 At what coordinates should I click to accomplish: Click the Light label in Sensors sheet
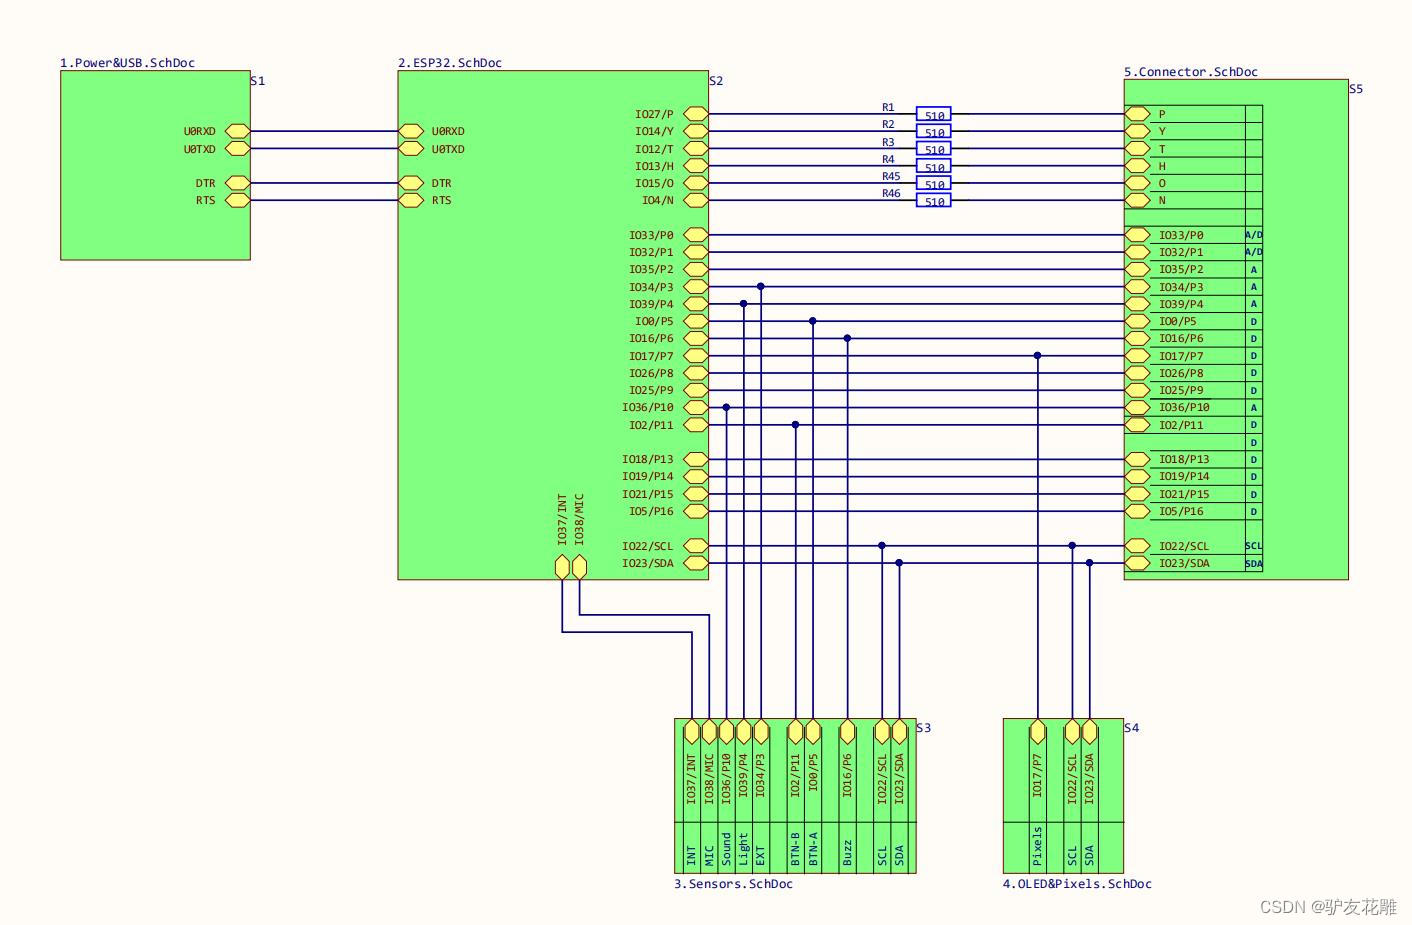744,849
